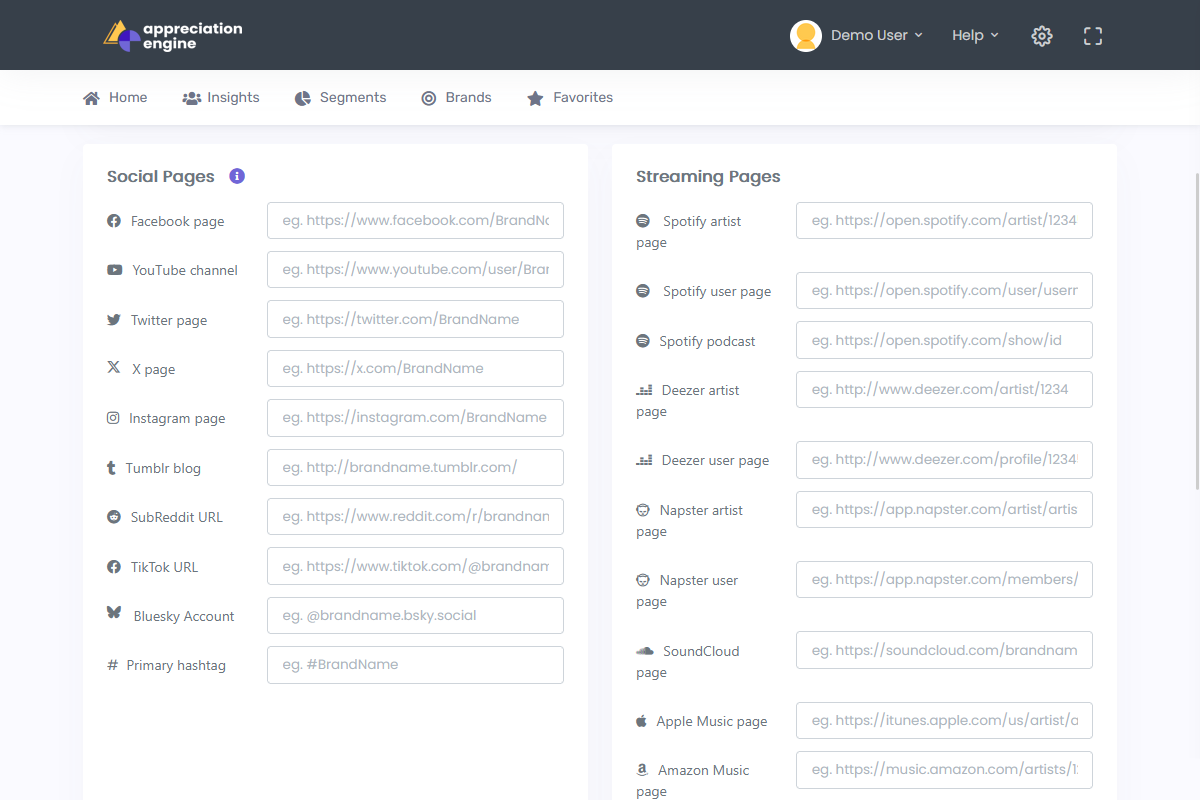Focus the Apple Music page field
The width and height of the screenshot is (1200, 800).
944,720
